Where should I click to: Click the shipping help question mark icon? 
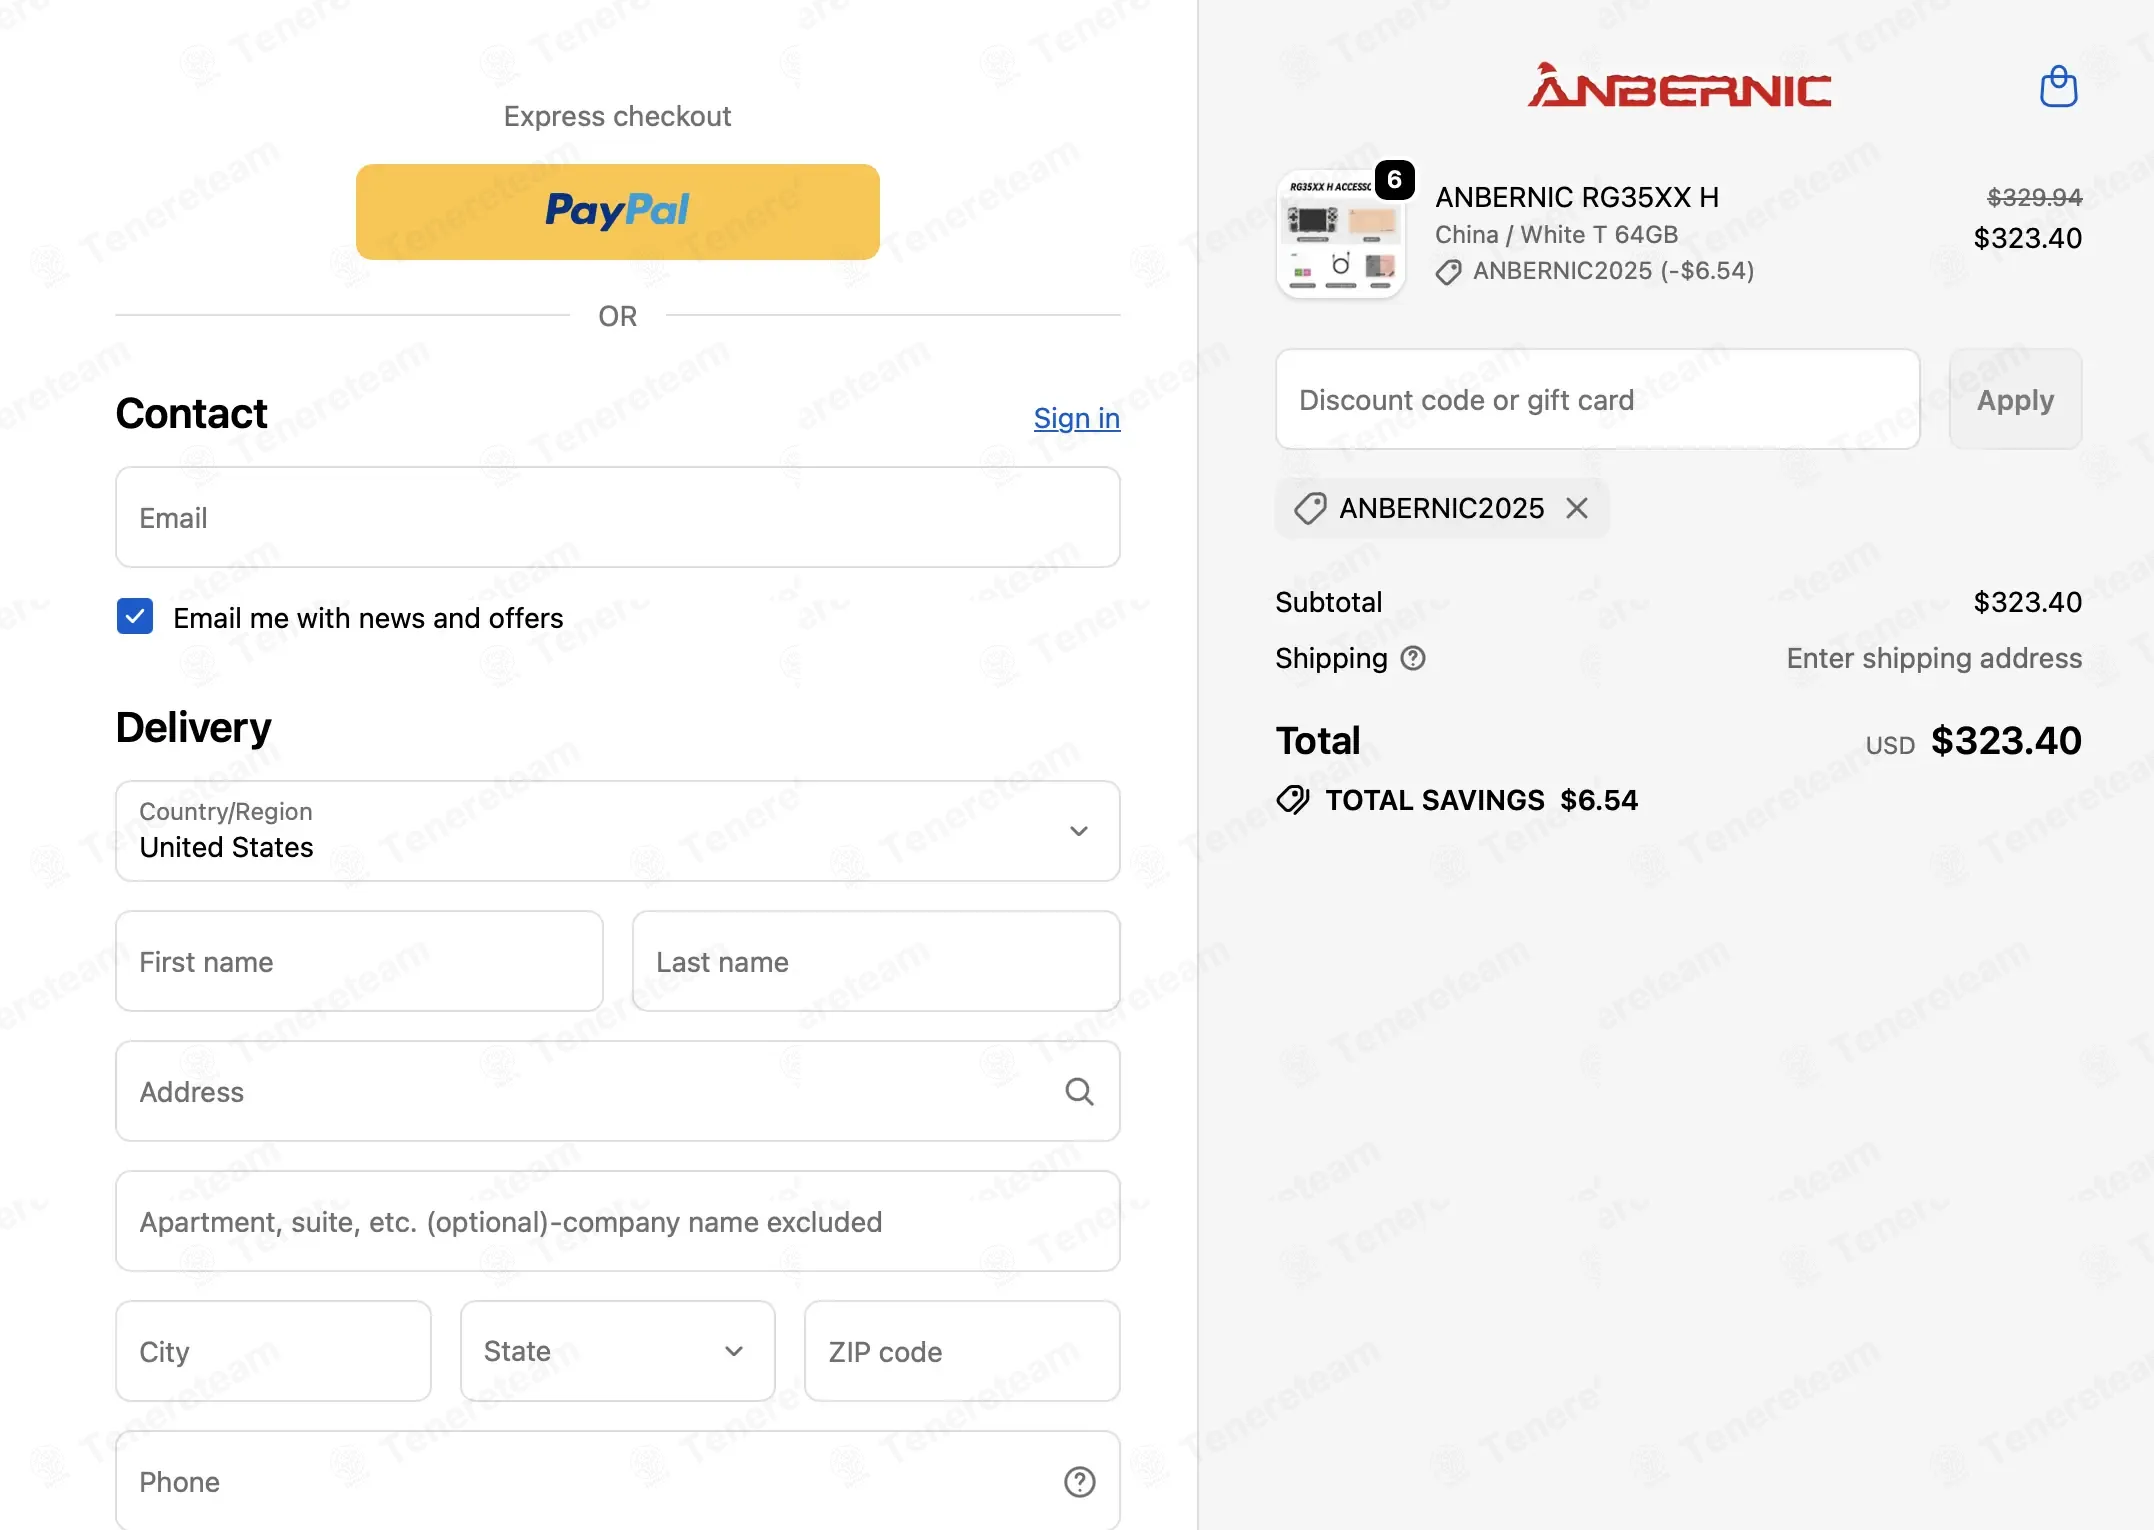1412,658
